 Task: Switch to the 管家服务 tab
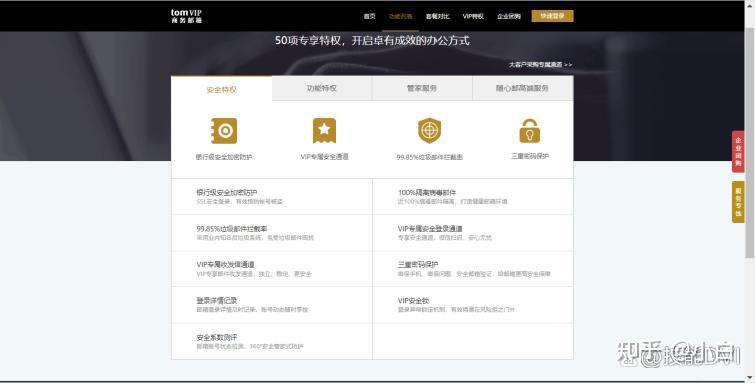422,88
